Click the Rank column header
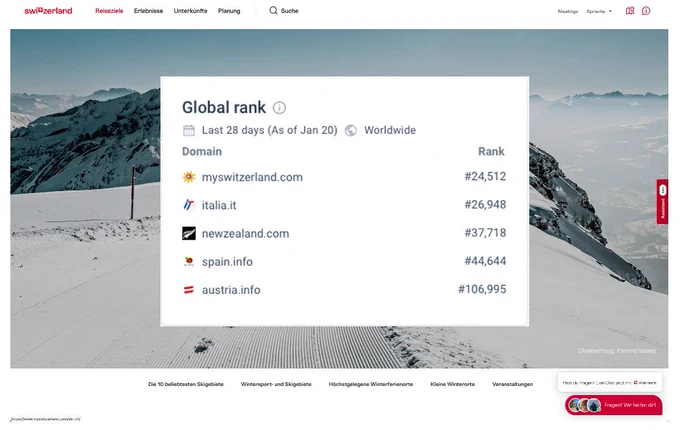Viewport: 680px width, 430px height. tap(491, 151)
